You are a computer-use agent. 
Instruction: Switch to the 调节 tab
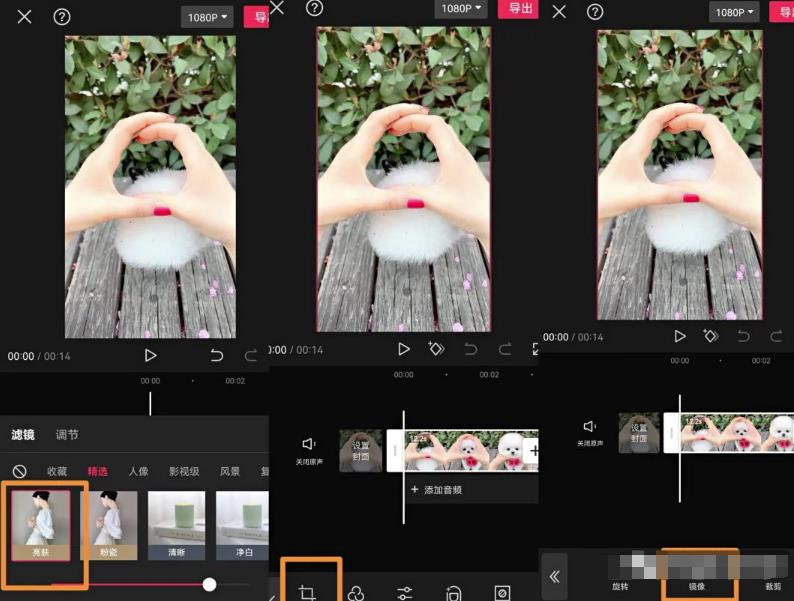click(x=67, y=435)
